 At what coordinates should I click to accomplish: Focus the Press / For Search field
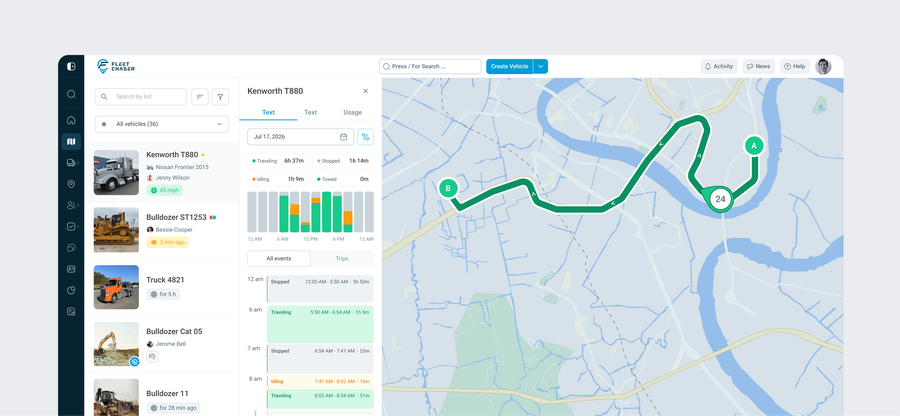pyautogui.click(x=430, y=67)
